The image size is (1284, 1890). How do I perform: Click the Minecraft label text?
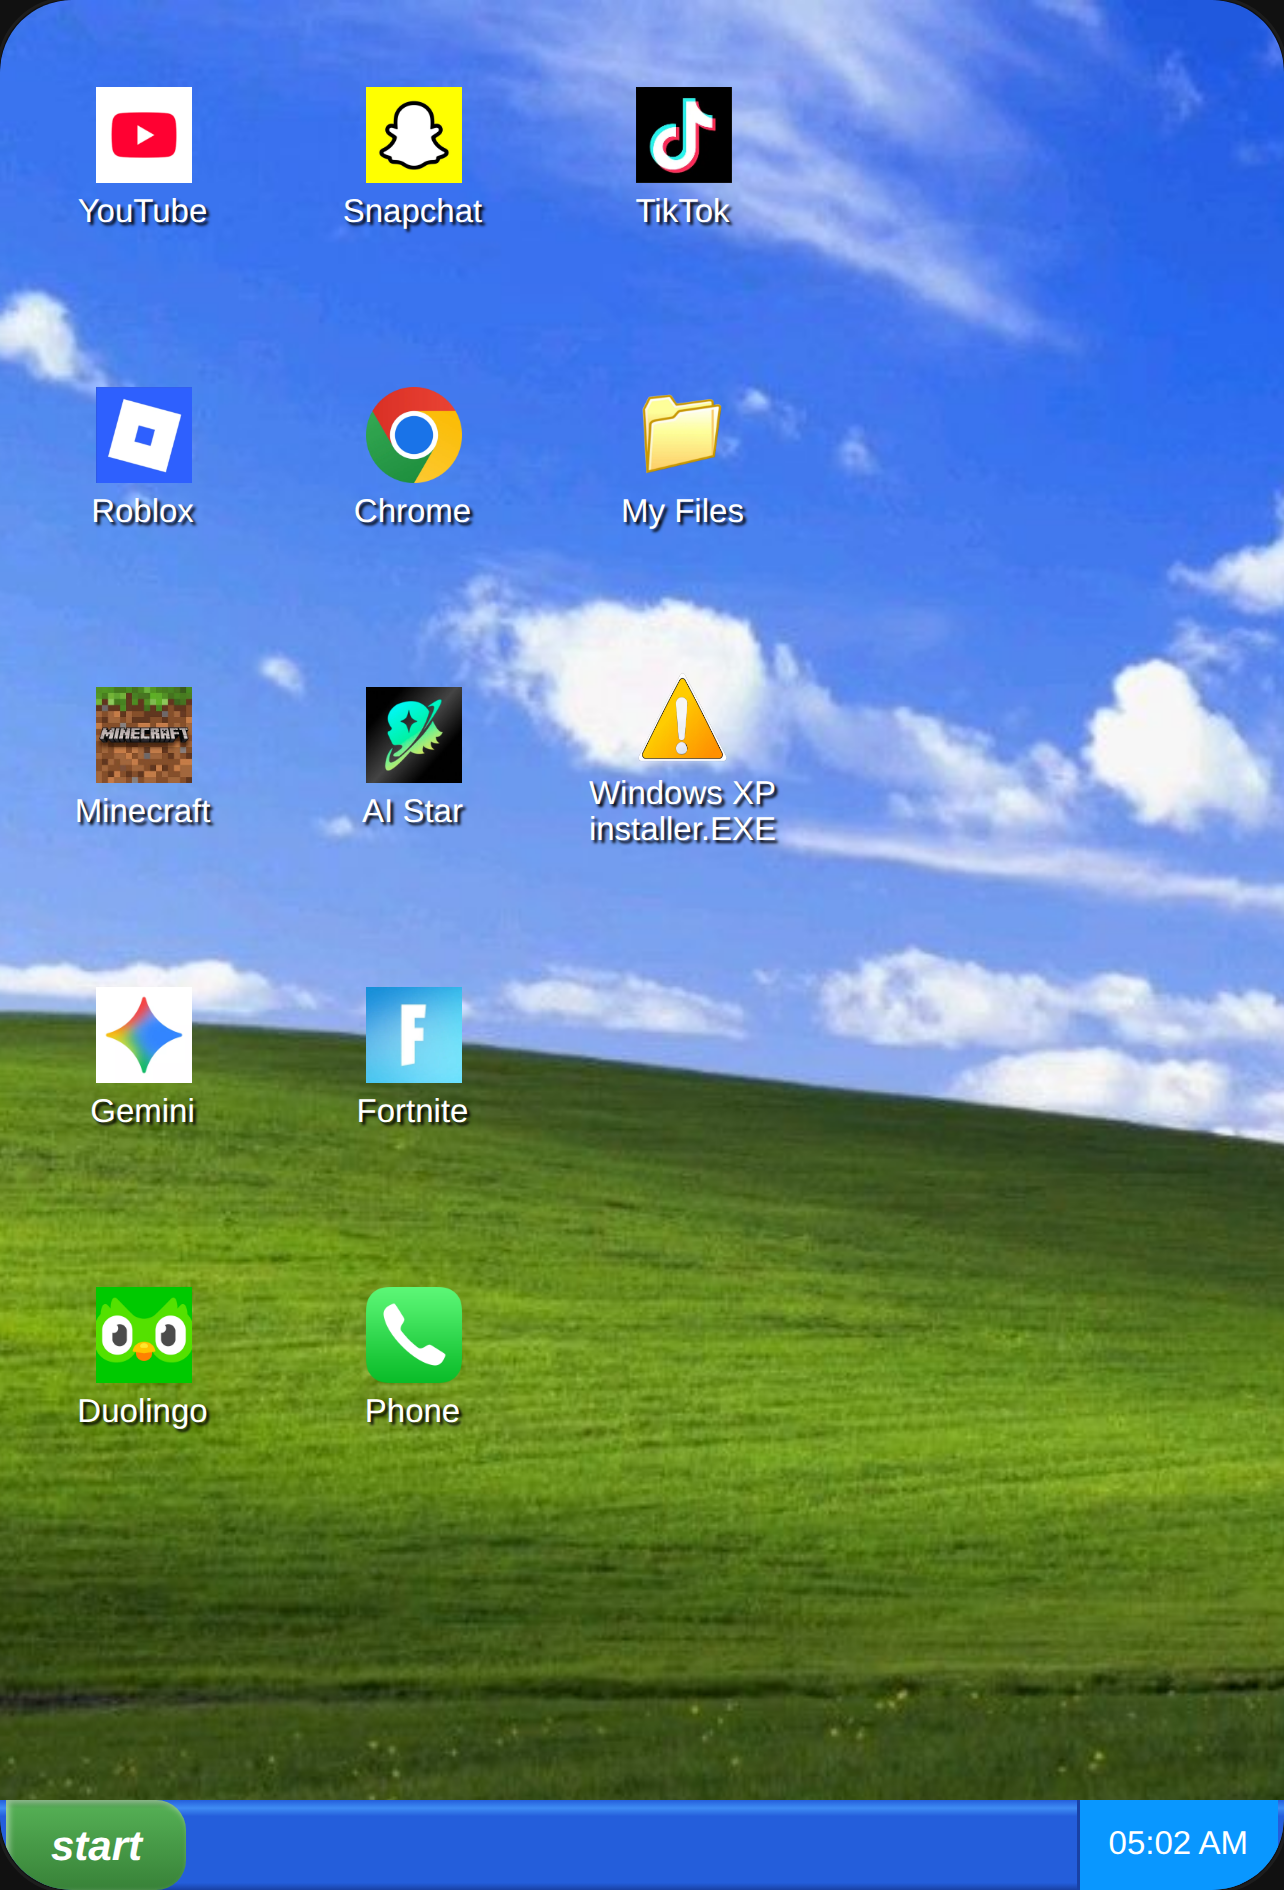pyautogui.click(x=143, y=812)
